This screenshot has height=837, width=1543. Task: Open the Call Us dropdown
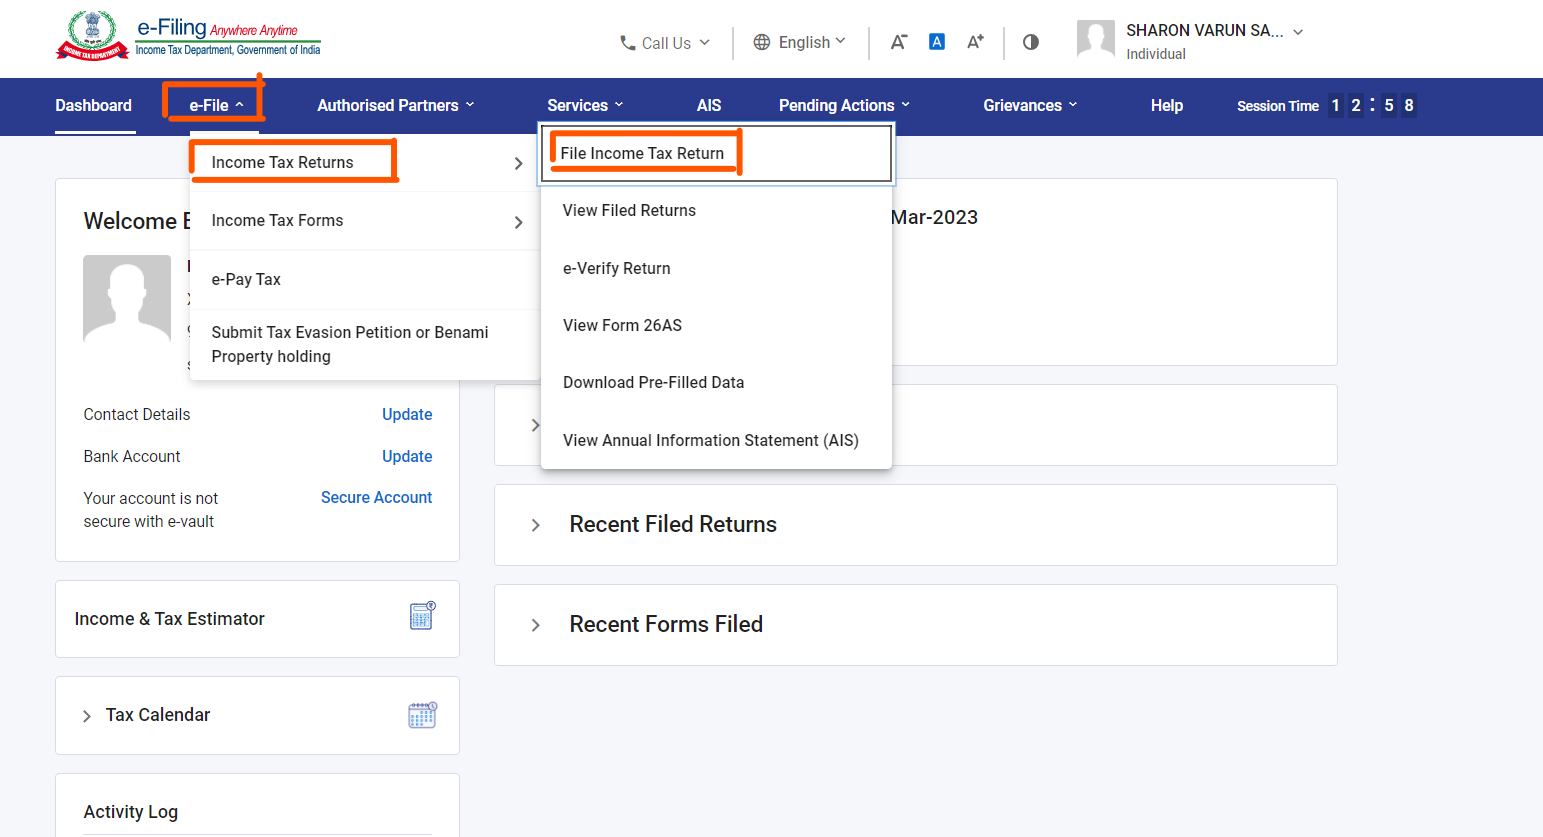tap(665, 42)
